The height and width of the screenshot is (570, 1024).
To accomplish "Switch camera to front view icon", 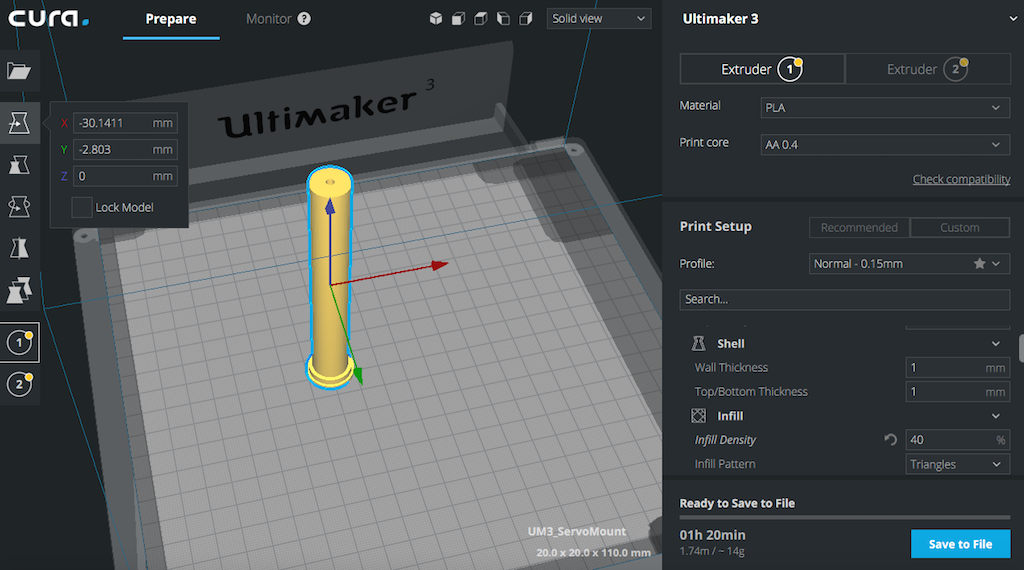I will (458, 19).
